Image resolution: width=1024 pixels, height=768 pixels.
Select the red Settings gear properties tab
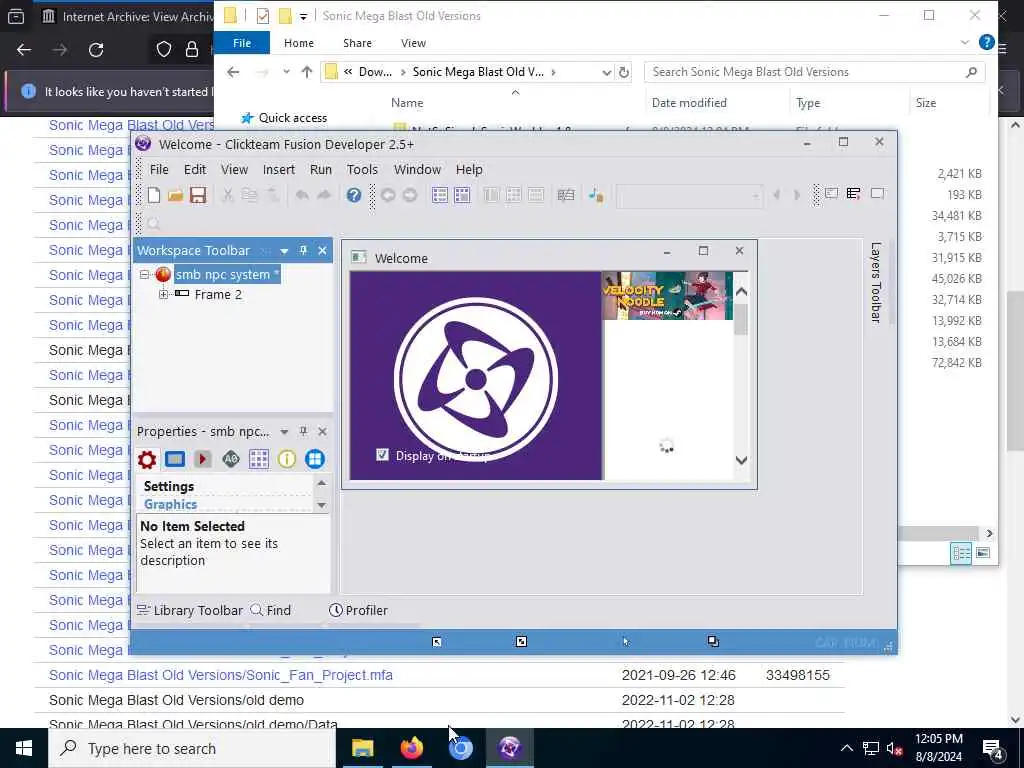click(147, 460)
